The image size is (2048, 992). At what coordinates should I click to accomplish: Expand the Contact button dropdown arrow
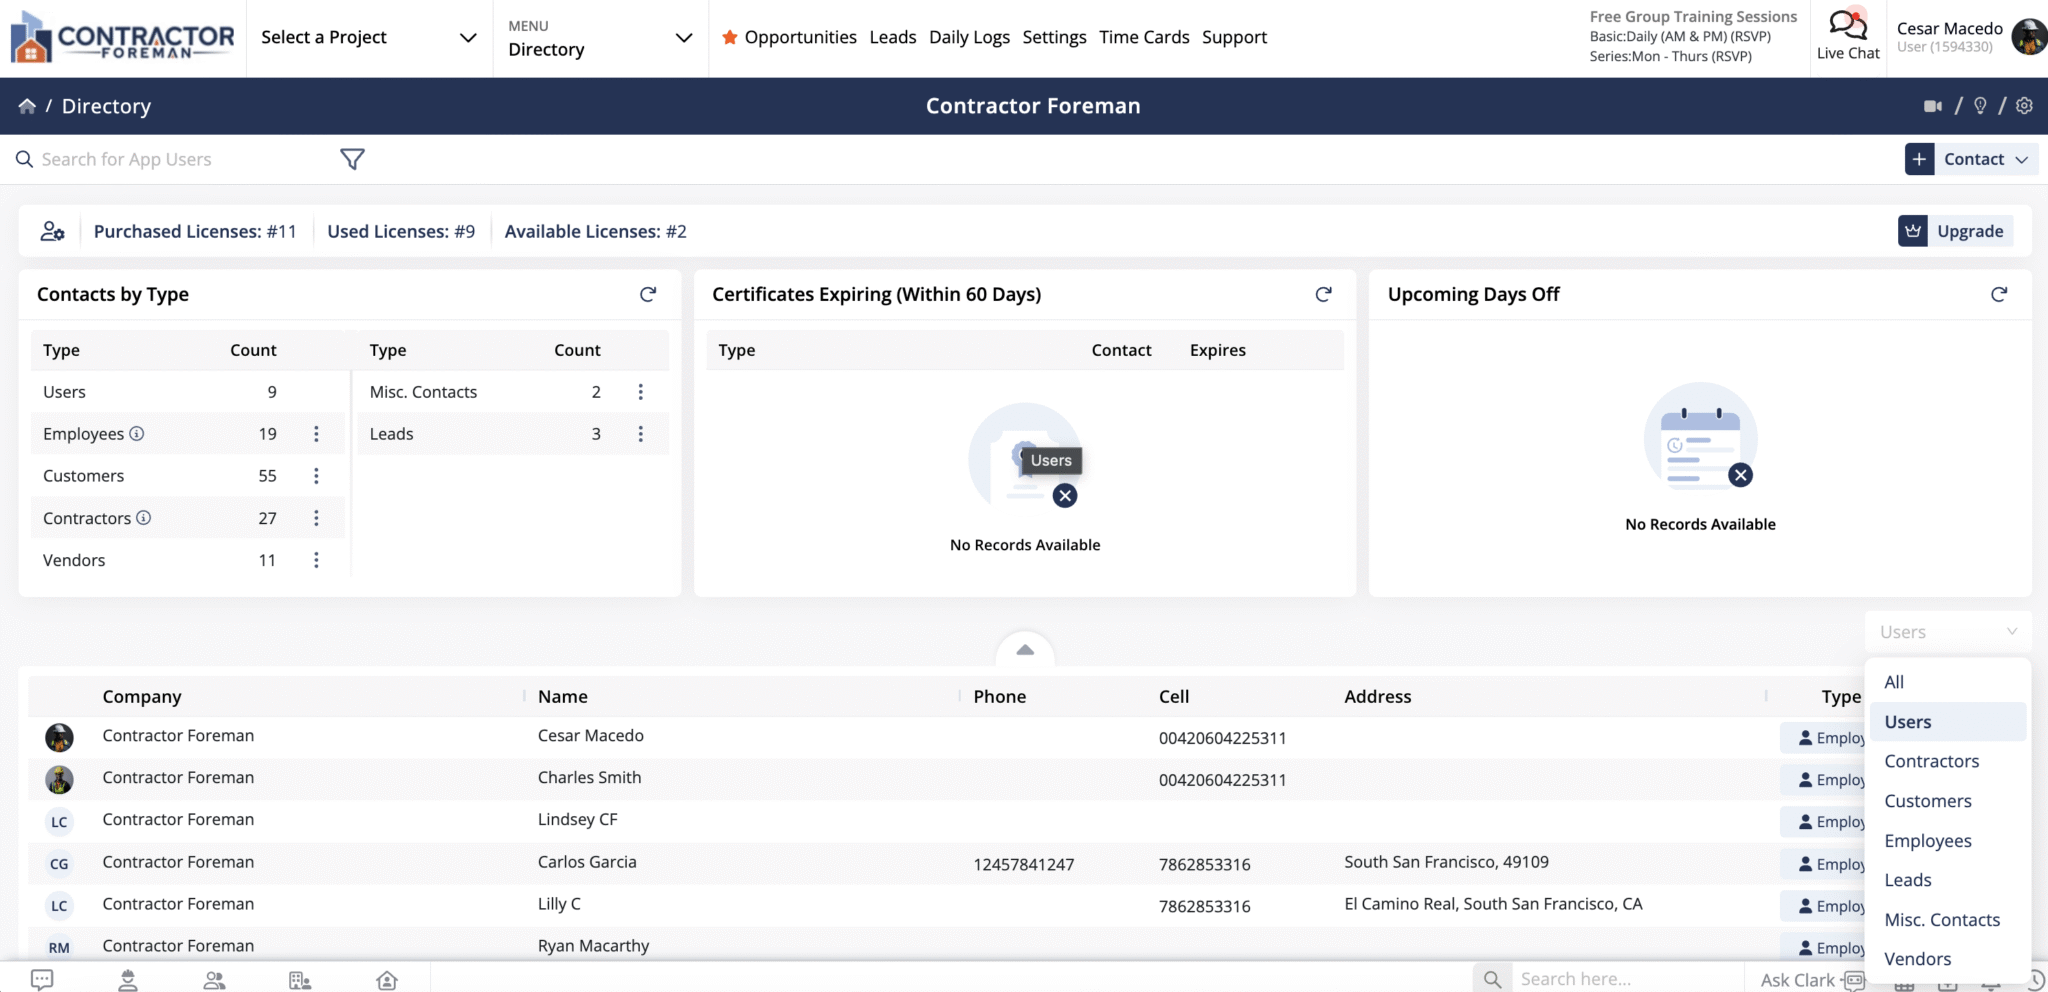[2021, 159]
